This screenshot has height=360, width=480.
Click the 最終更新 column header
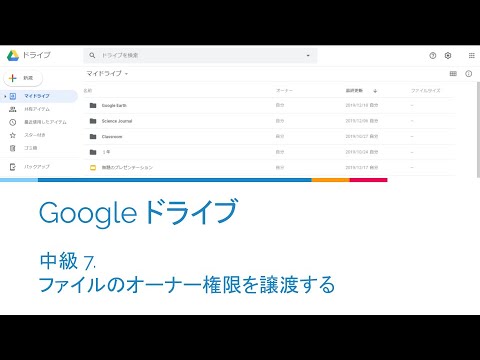click(354, 91)
